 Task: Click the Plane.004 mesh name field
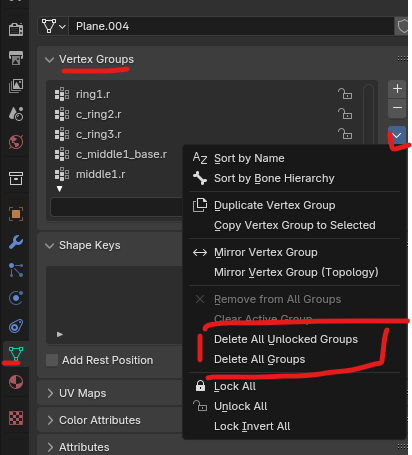tap(231, 26)
